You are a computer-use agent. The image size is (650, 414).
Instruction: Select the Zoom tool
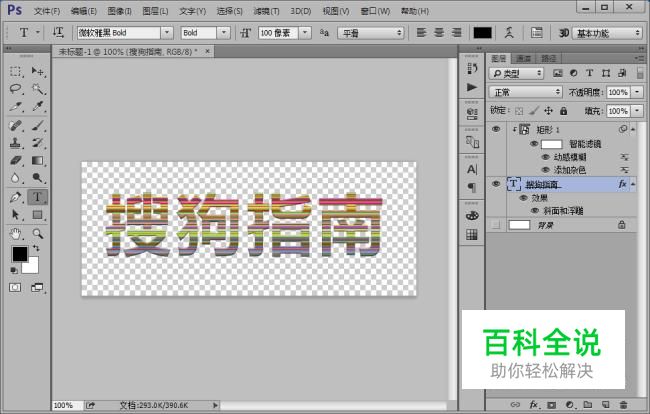click(38, 234)
